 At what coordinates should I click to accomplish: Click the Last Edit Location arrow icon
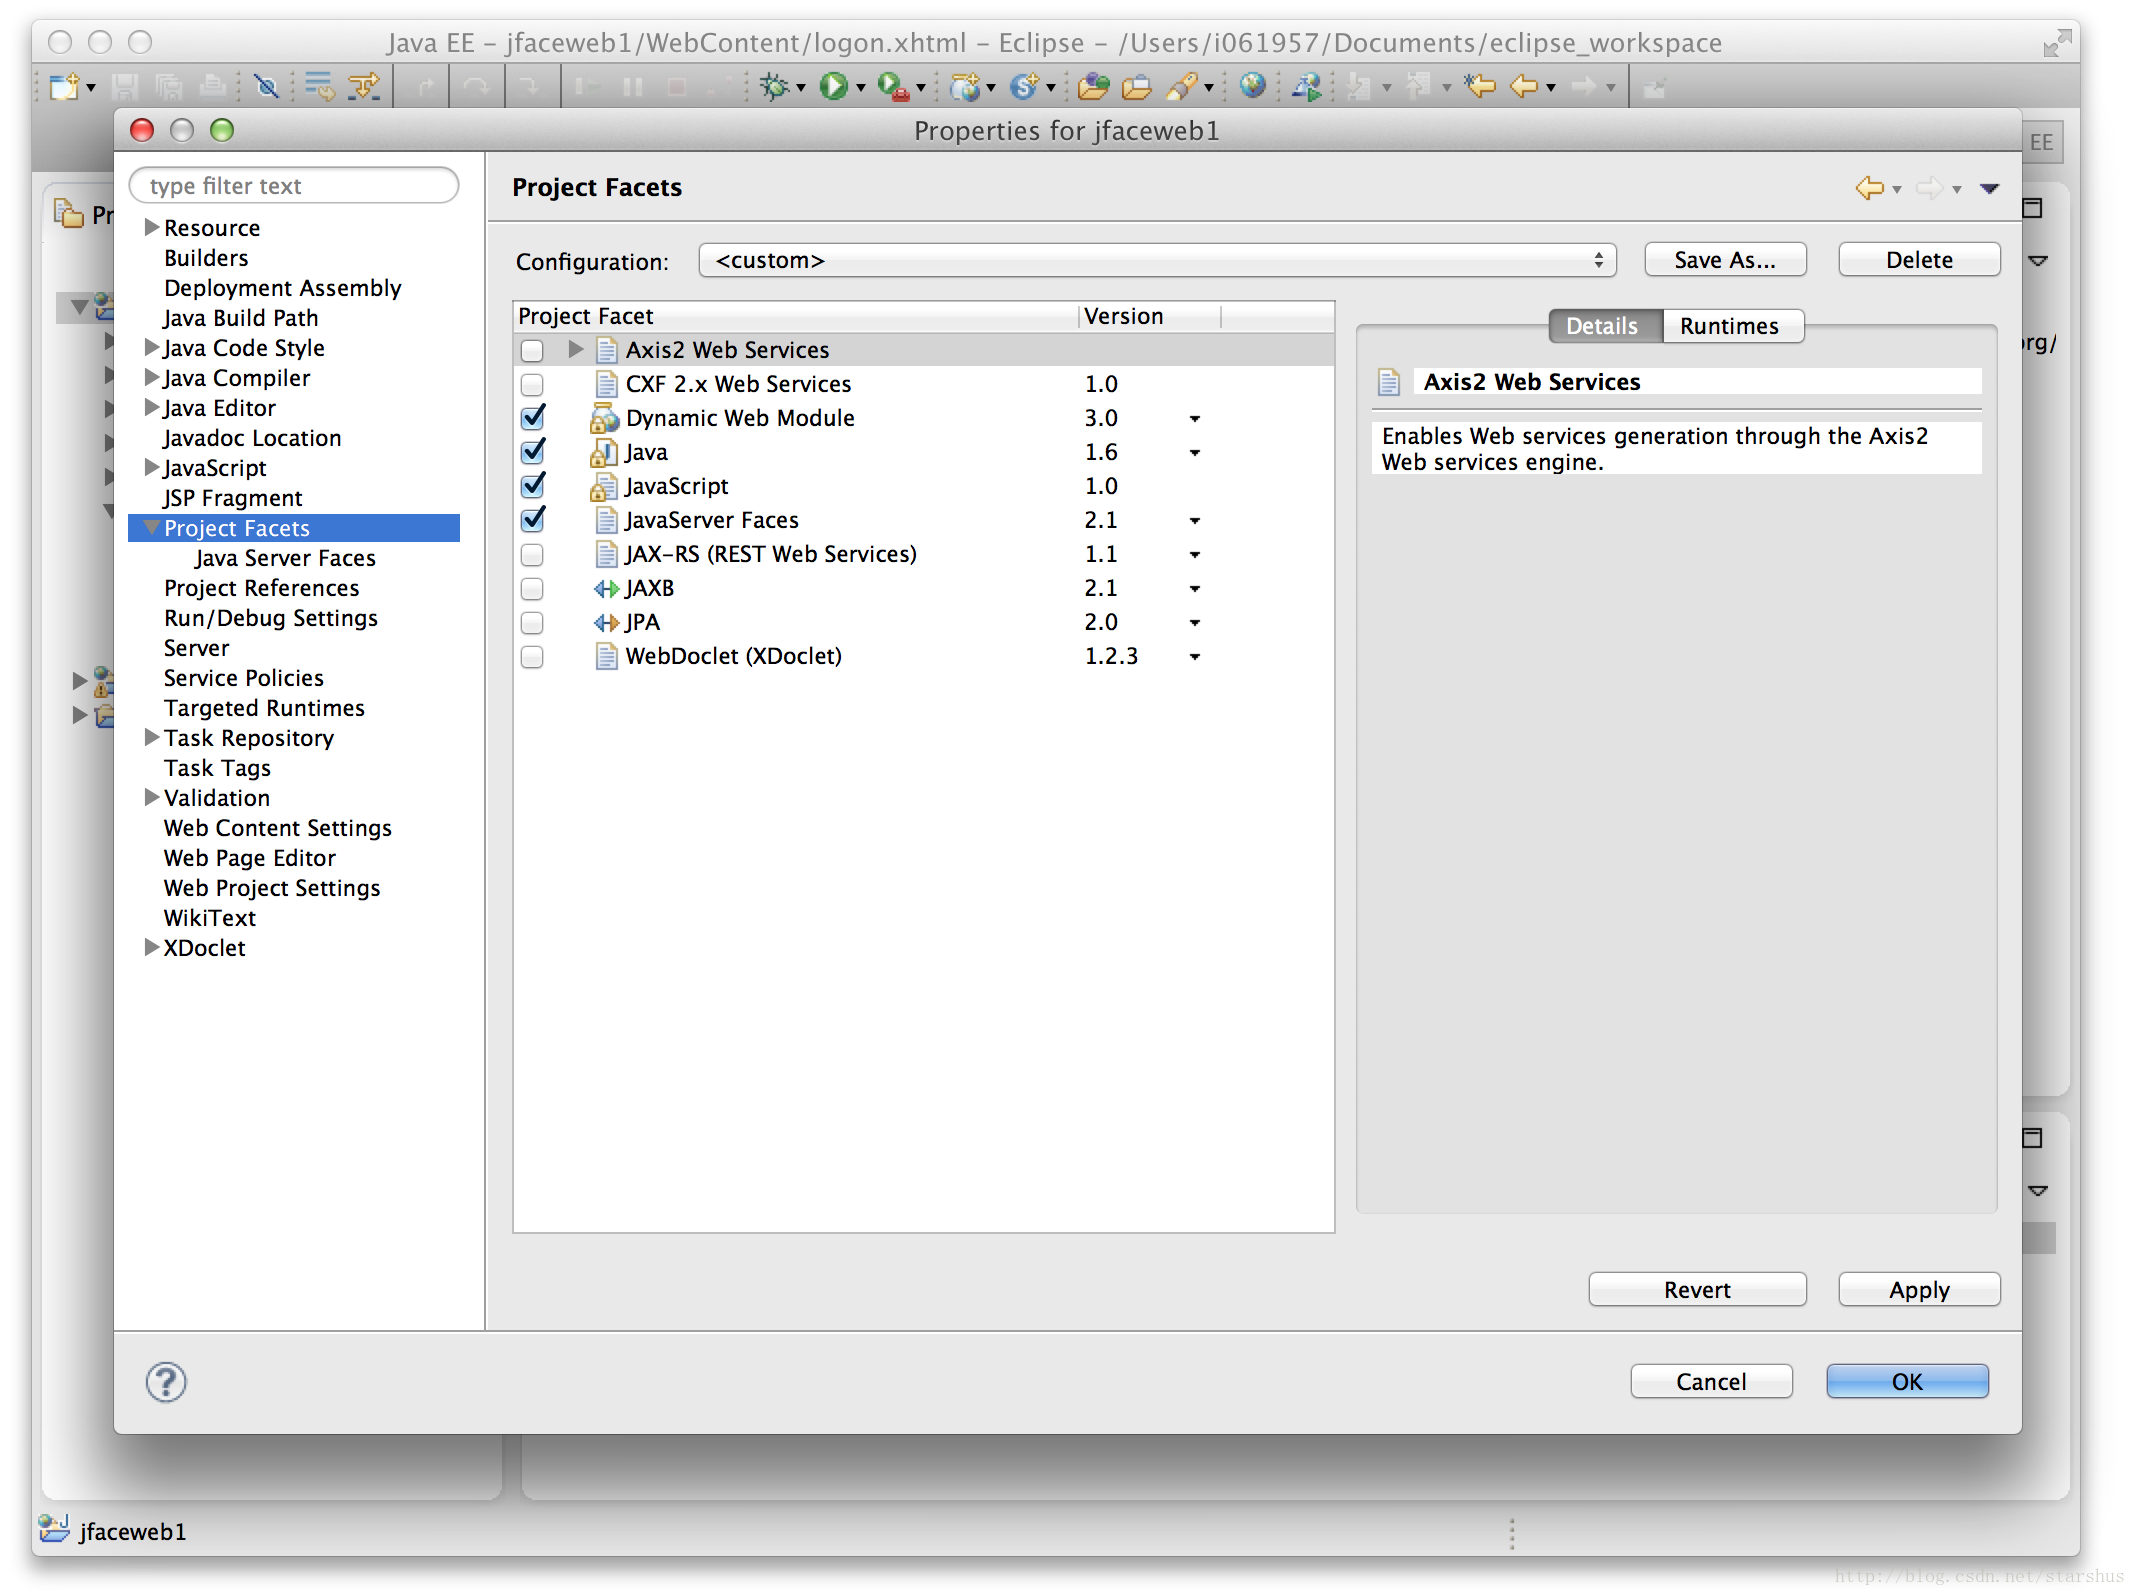pyautogui.click(x=1479, y=87)
